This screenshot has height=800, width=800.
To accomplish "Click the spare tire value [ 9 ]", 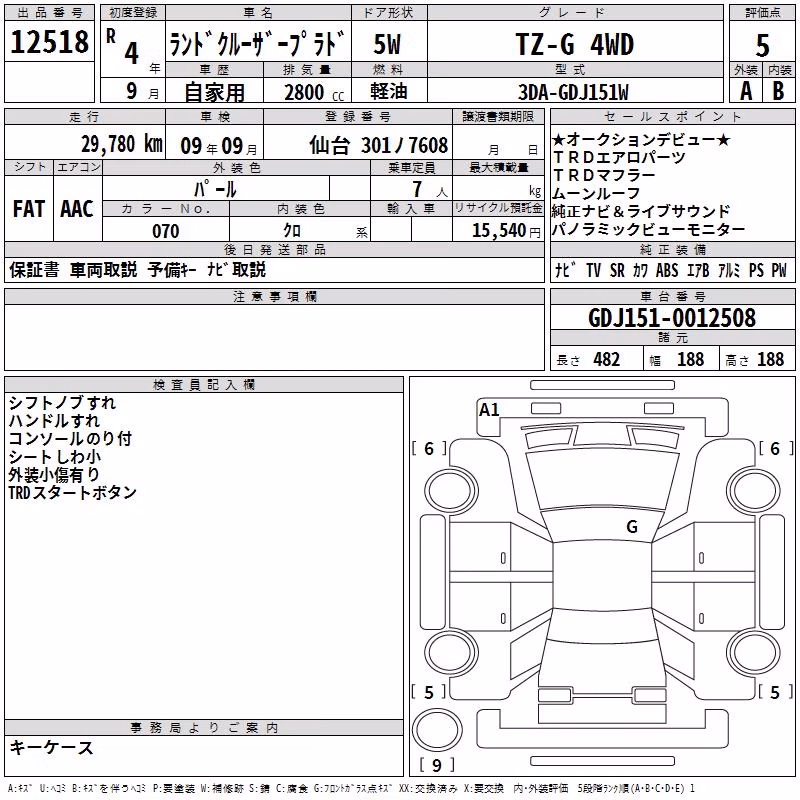I will [x=437, y=765].
